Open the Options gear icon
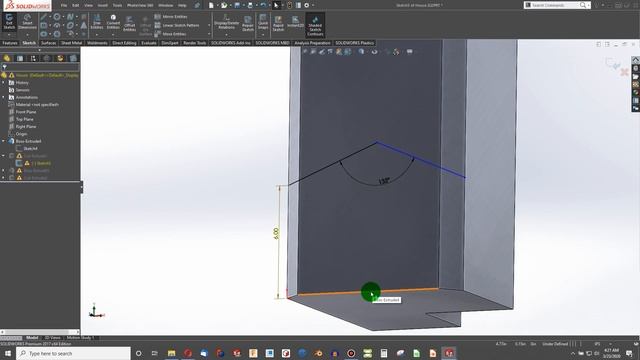The image size is (640, 360). coord(307,5)
